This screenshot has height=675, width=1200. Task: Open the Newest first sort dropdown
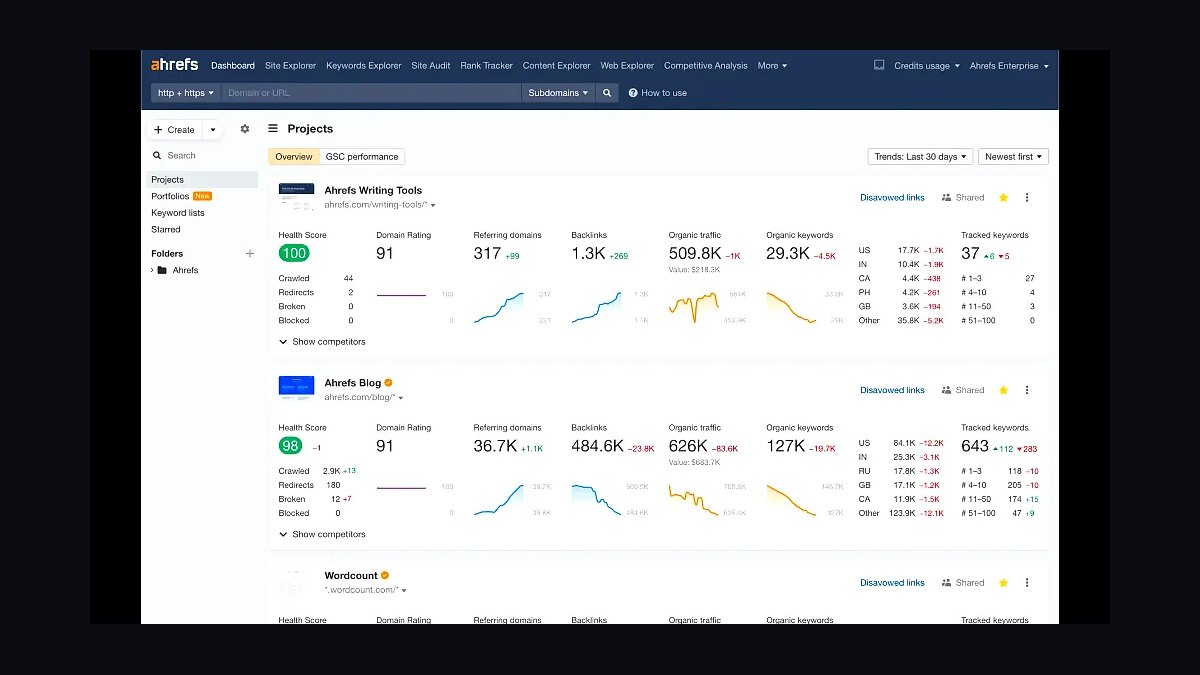pos(1014,157)
